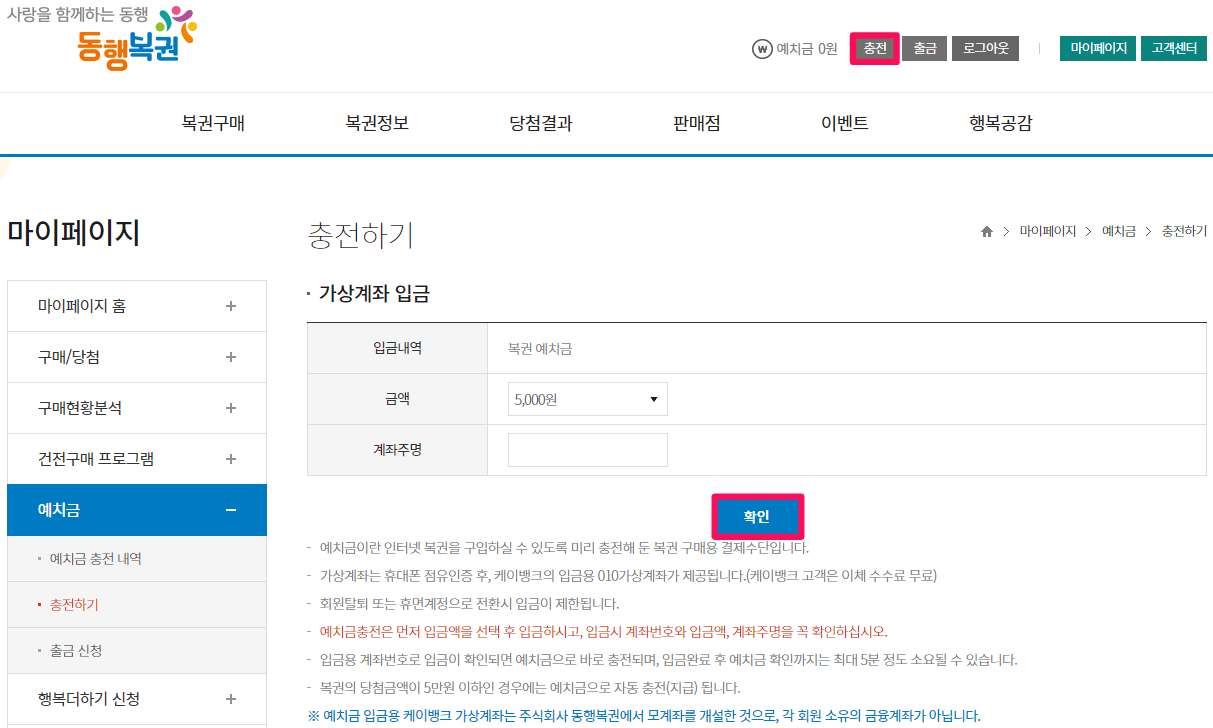
Task: Open the 이벤트 menu
Action: [845, 123]
